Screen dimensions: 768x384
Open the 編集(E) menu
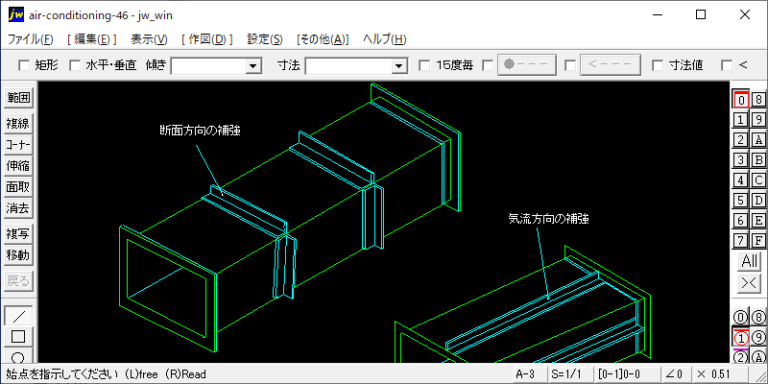click(92, 40)
